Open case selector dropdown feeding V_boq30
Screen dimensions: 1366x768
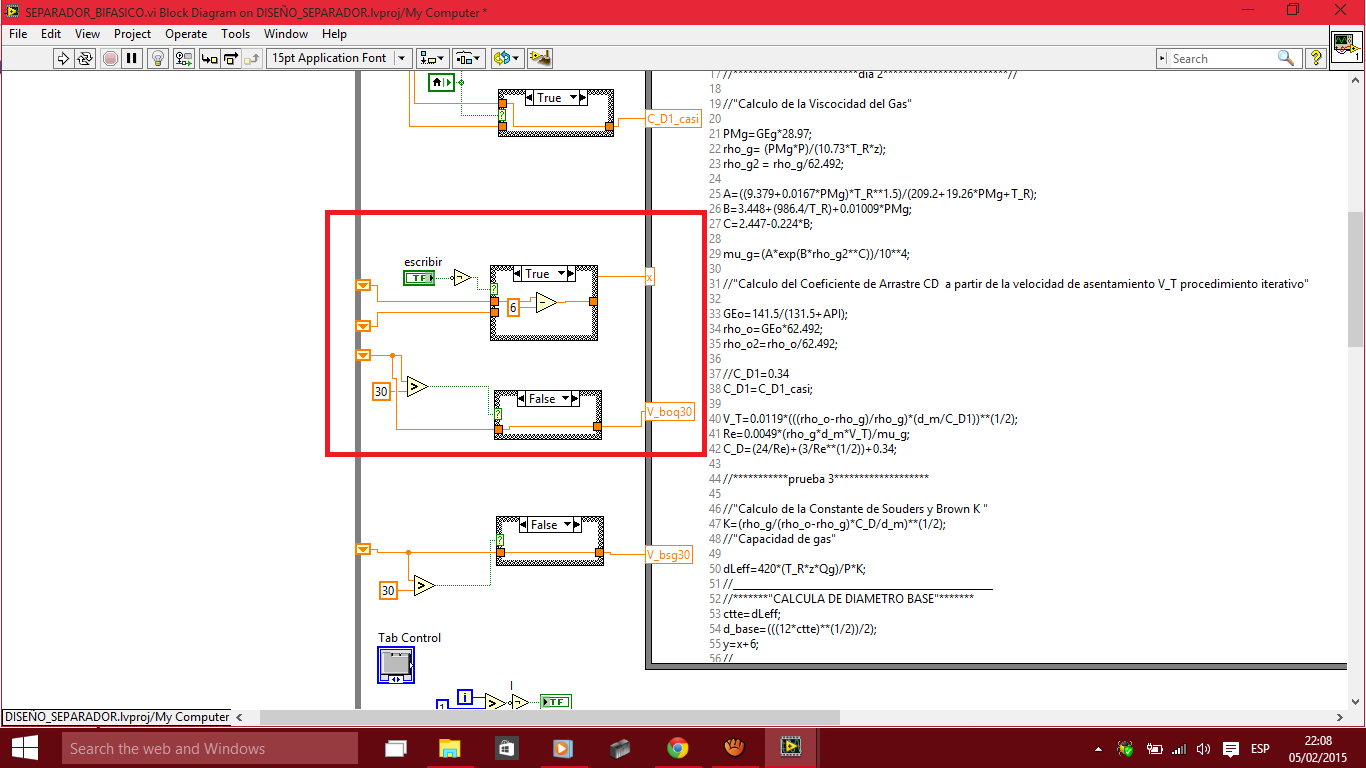point(566,398)
